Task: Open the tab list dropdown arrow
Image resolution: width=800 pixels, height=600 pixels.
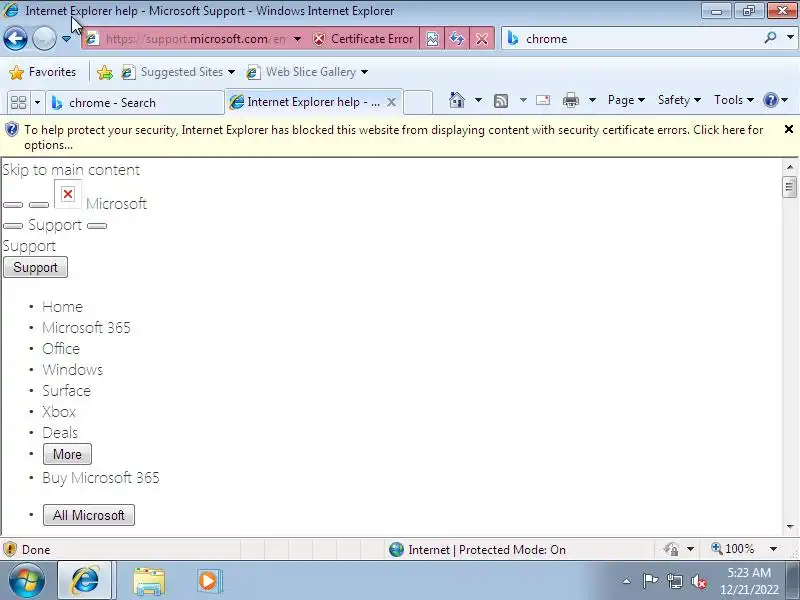Action: [x=37, y=103]
